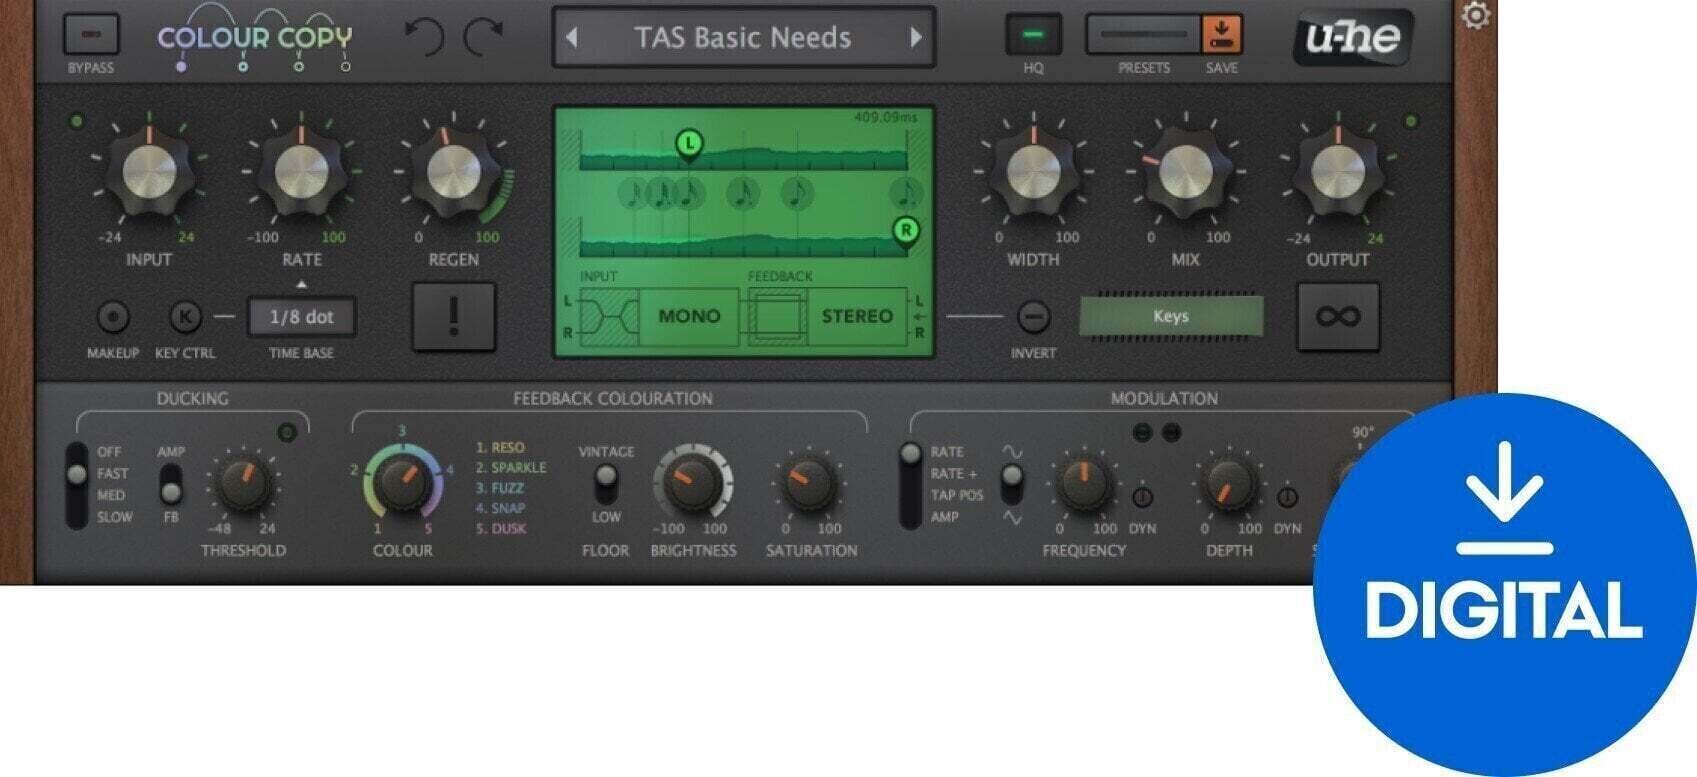Open the Presets browser

pyautogui.click(x=1144, y=35)
